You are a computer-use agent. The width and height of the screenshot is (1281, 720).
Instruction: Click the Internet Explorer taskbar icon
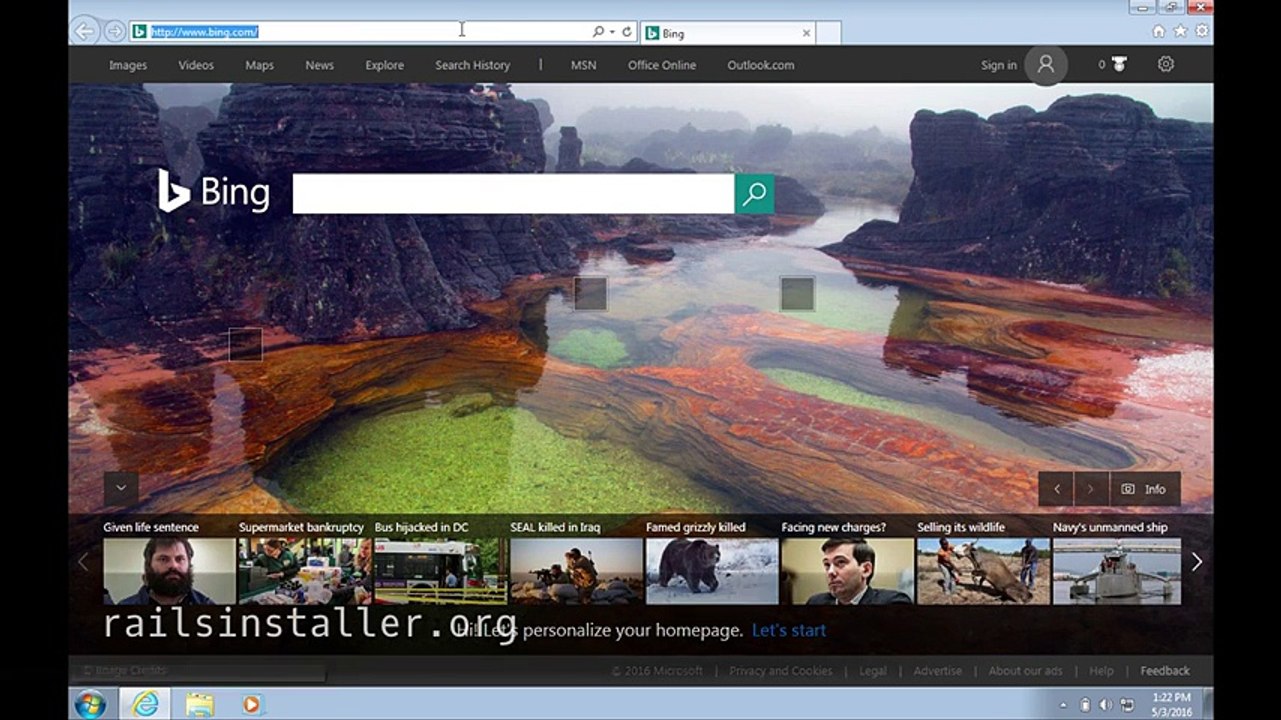coord(146,704)
